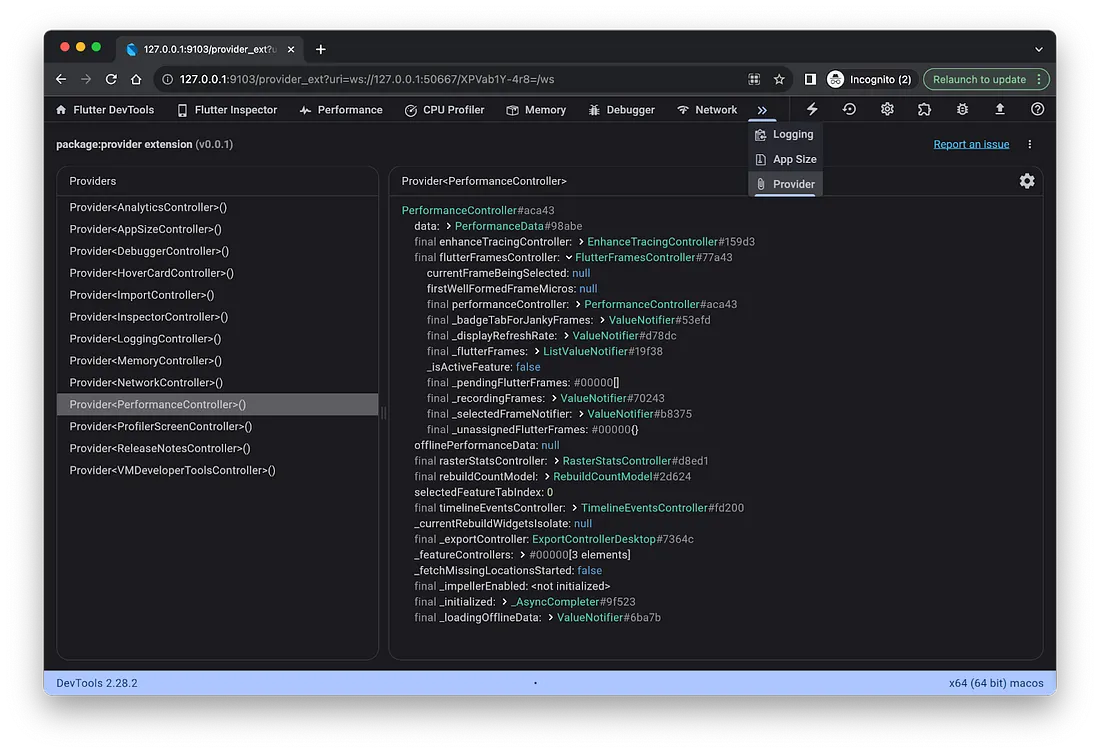Viewport: 1100px width, 753px height.
Task: Expand the rasterStatsController node
Action: pyautogui.click(x=556, y=461)
